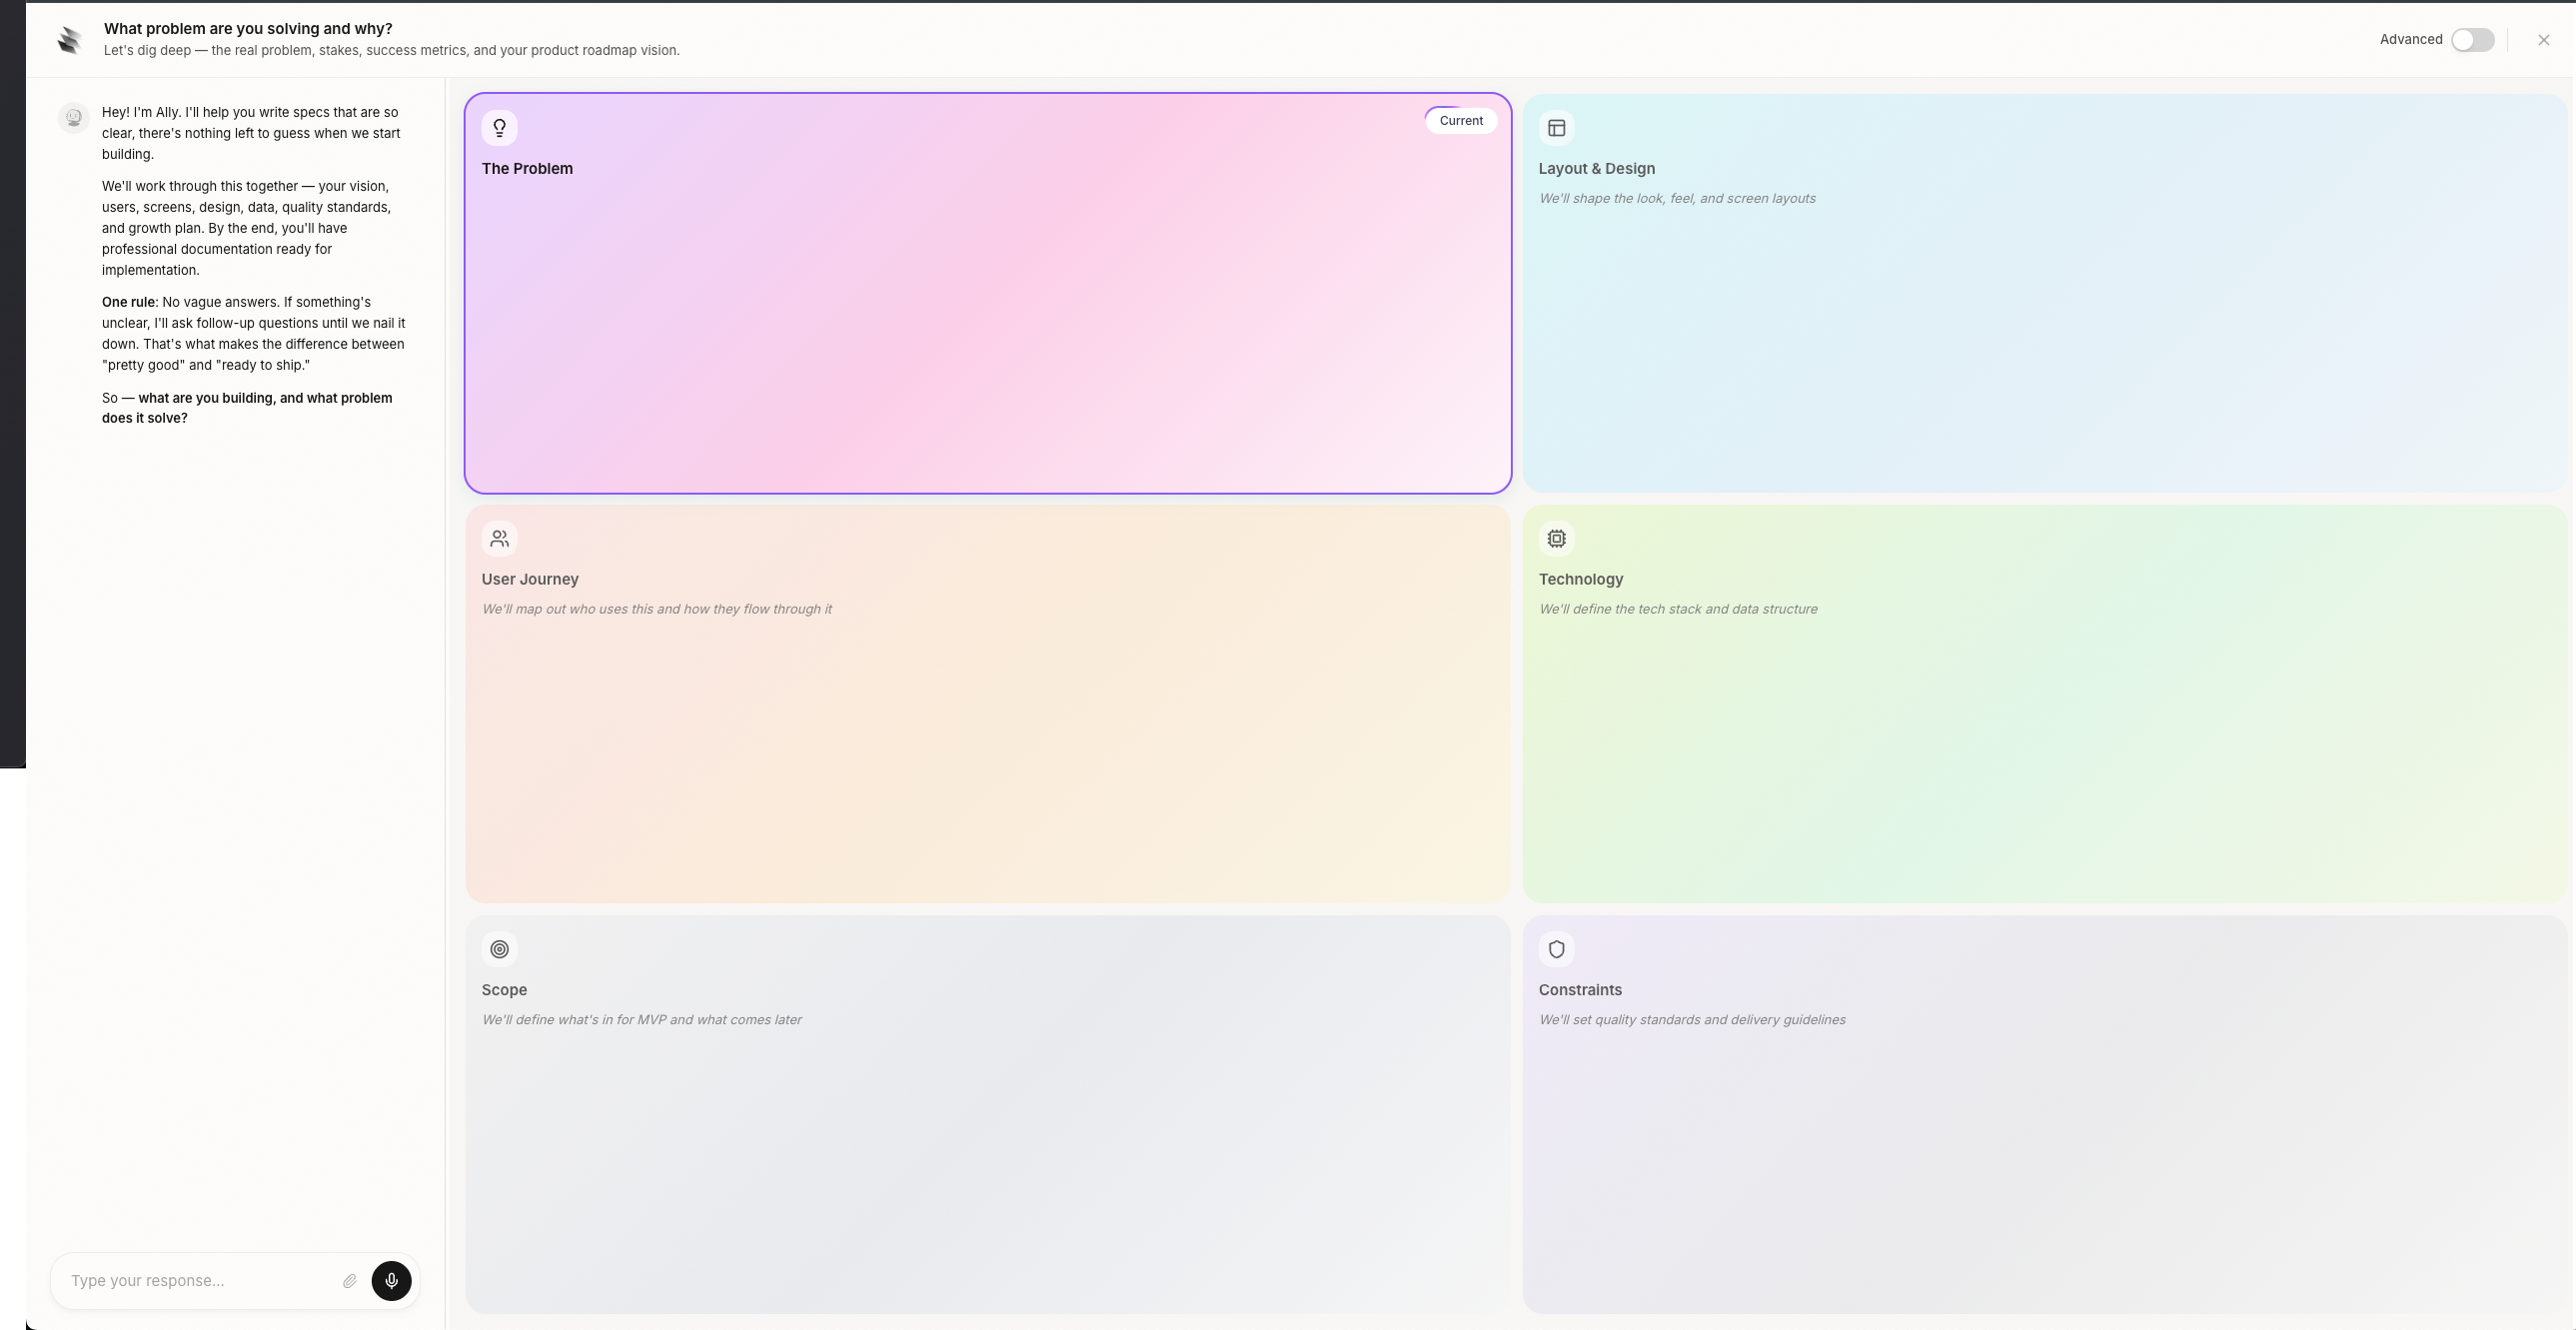Click the target icon on the Scope card
The image size is (2576, 1330).
coord(500,948)
